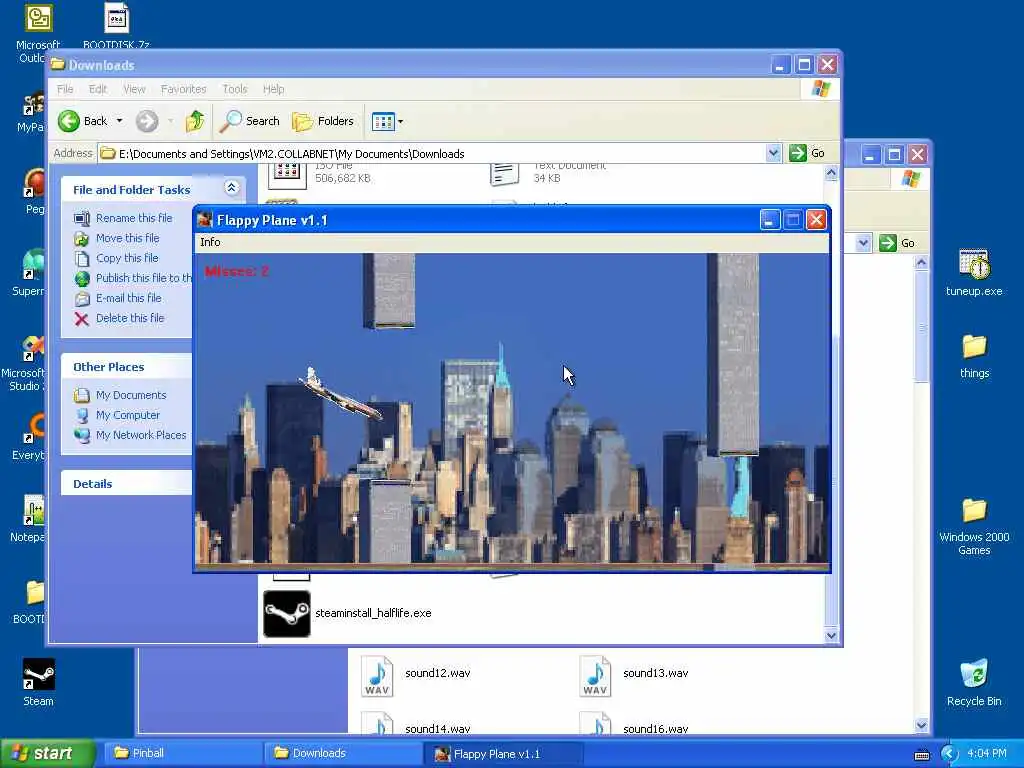
Task: Click the Go button in Downloads window
Action: [x=807, y=153]
